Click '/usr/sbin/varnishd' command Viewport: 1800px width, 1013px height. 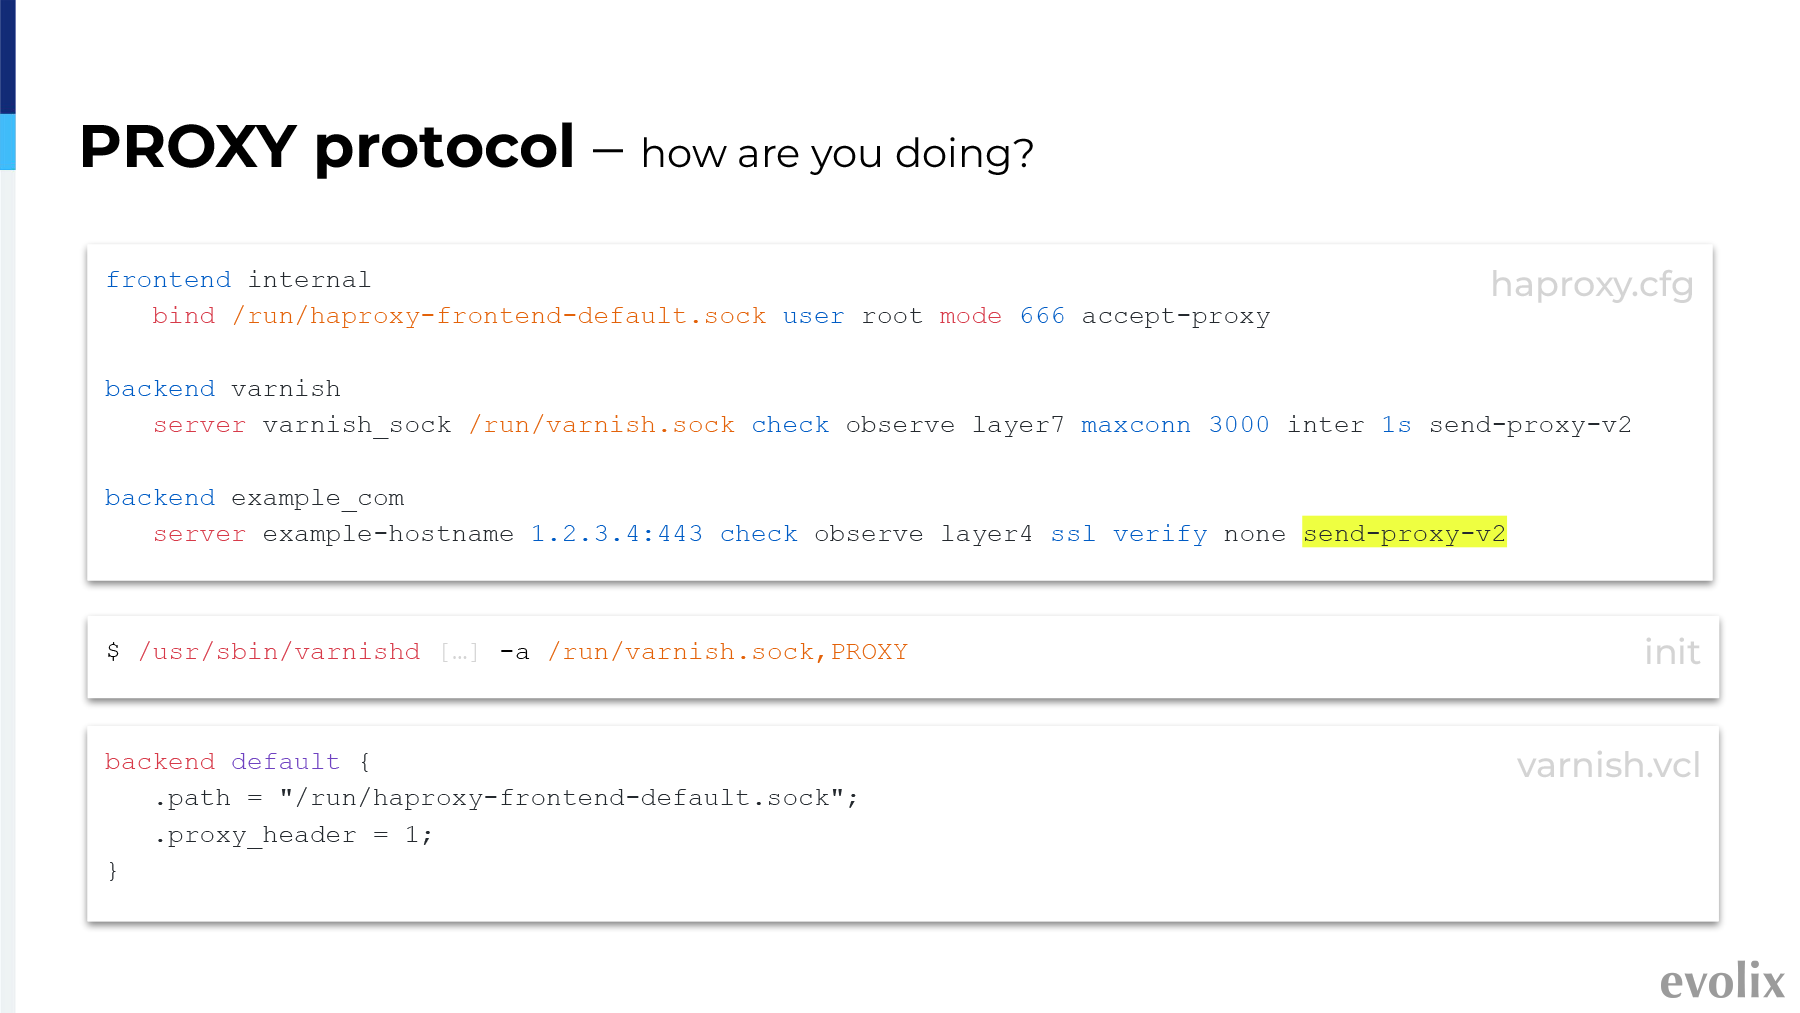pyautogui.click(x=280, y=652)
